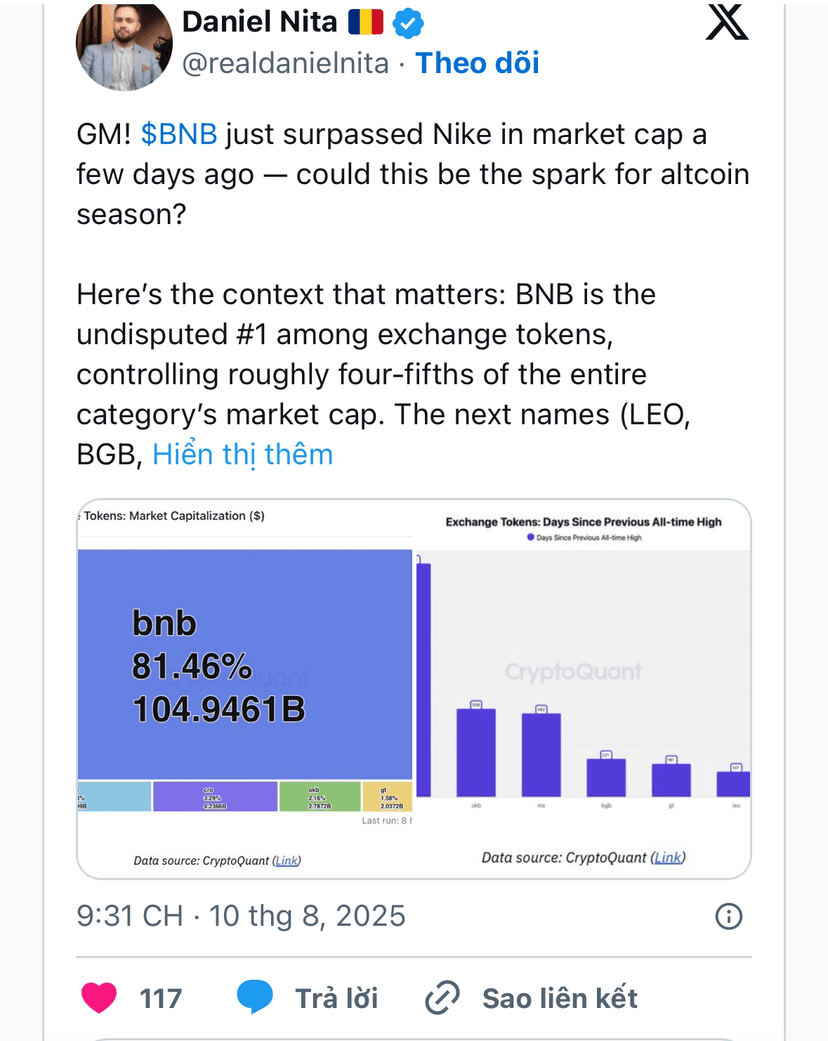Open the @realdanielnita handle
Screen dimensions: 828x1041
[x=286, y=64]
